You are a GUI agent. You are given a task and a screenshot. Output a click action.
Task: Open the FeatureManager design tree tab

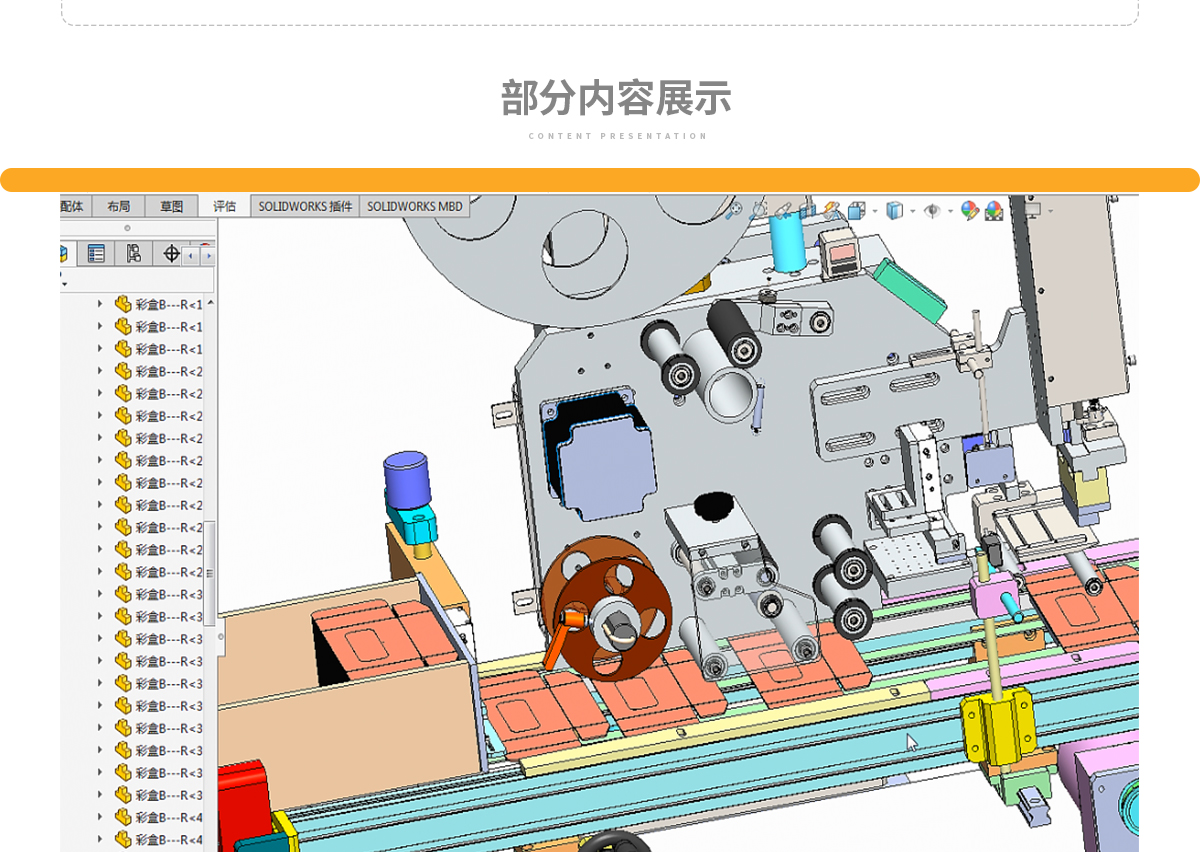(66, 253)
